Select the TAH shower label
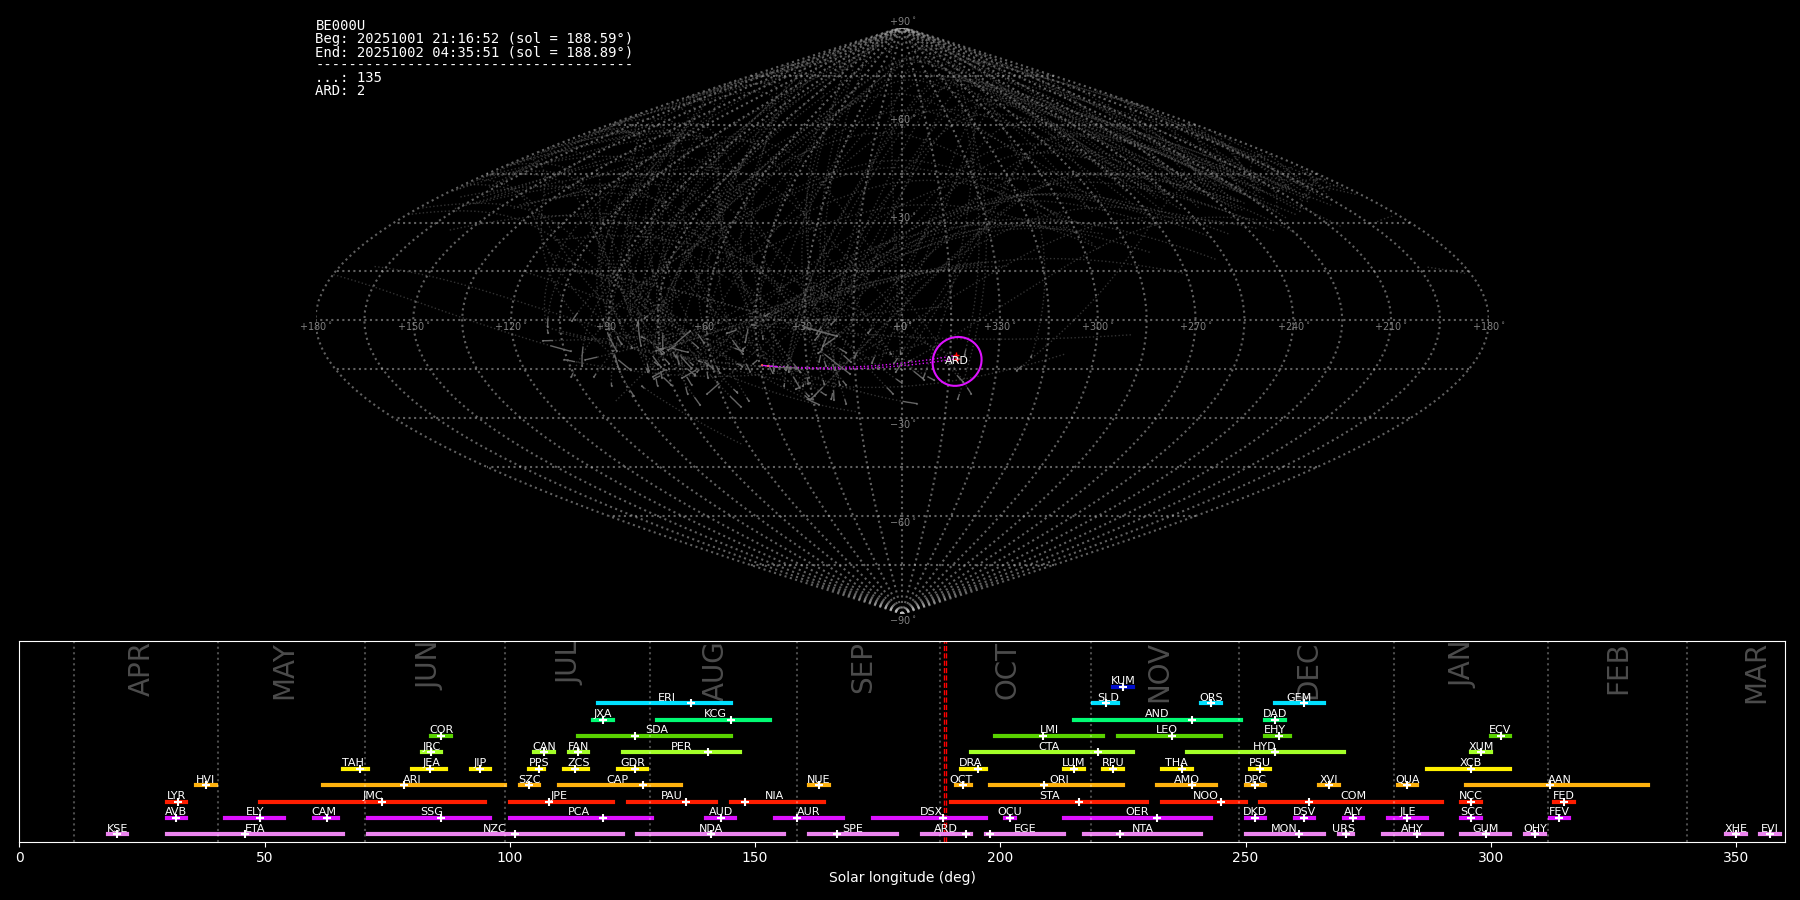The width and height of the screenshot is (1800, 900). pos(353,763)
